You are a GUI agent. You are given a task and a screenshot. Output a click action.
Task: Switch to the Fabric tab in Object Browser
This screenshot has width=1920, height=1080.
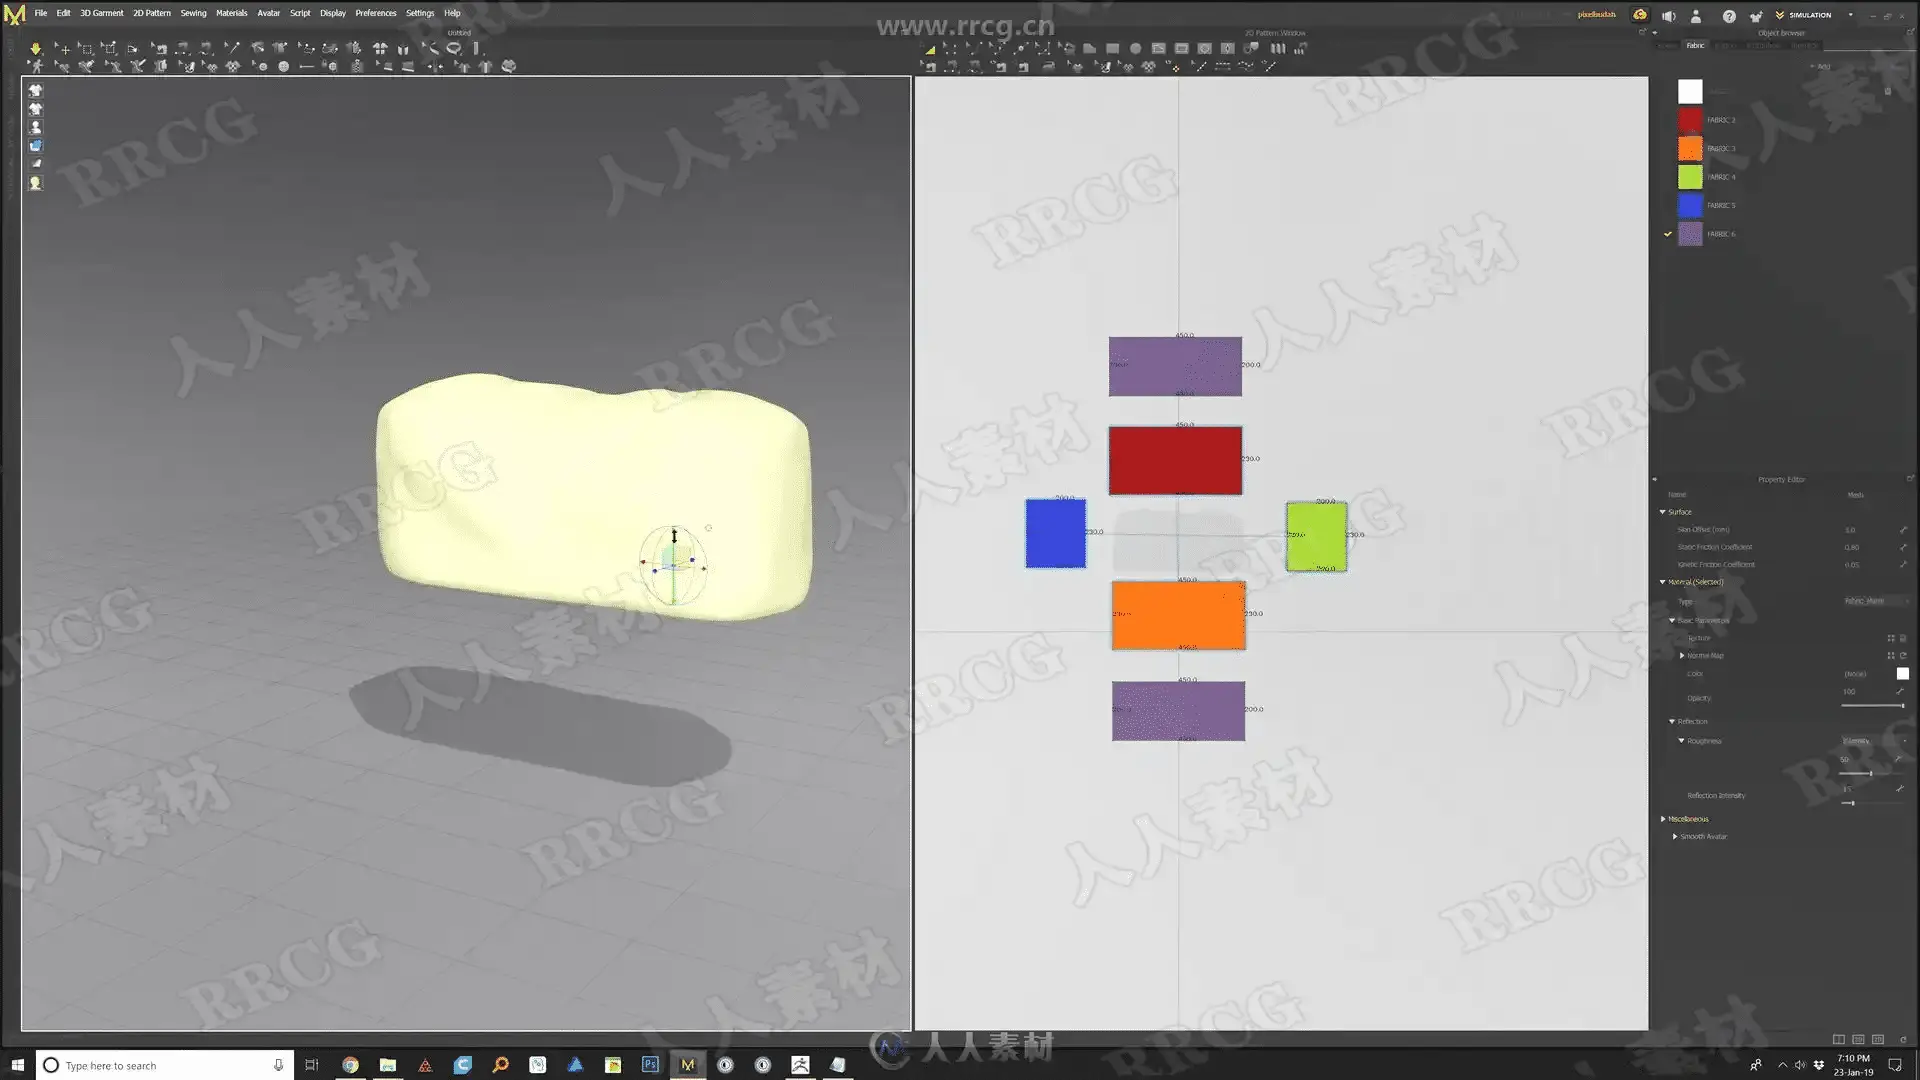(1695, 45)
